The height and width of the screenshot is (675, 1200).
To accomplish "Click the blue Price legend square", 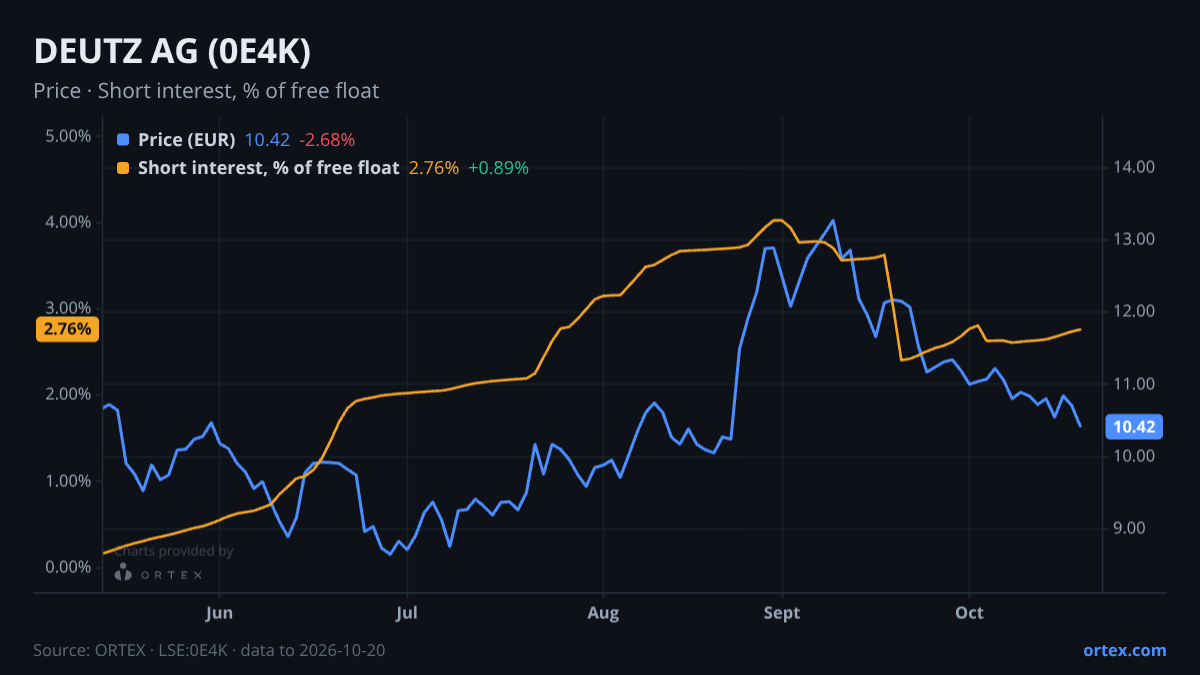I will (123, 140).
